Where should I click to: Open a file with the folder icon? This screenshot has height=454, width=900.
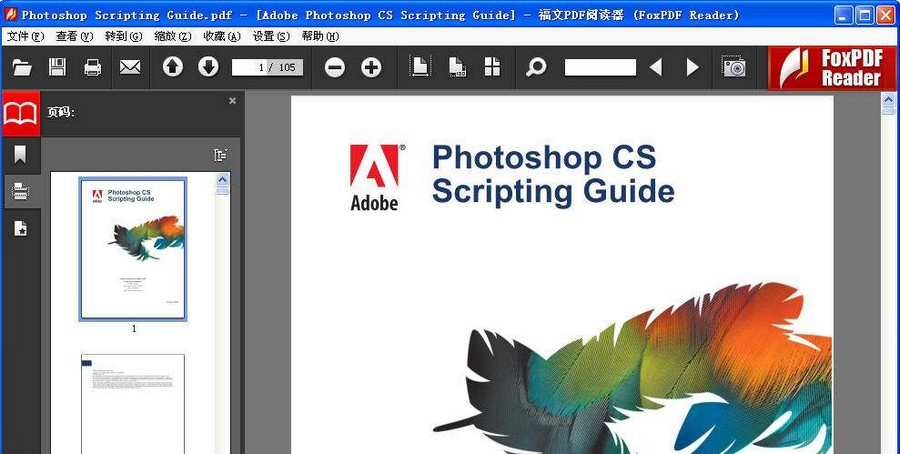[22, 68]
